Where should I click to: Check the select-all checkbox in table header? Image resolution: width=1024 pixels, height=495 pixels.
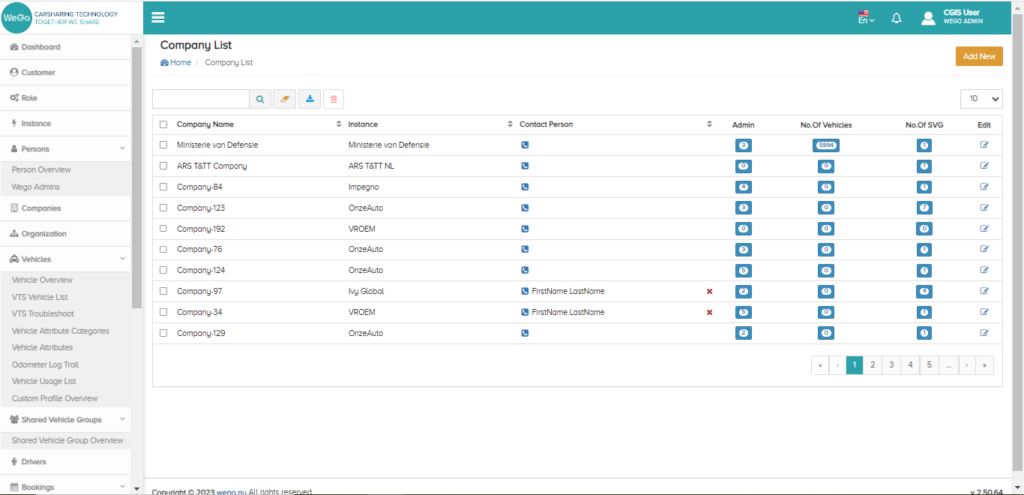coord(164,125)
